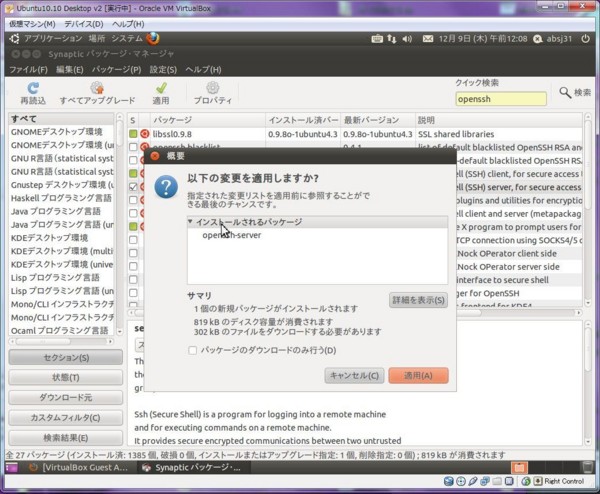Viewport: 600px width, 494px height.
Task: Open the keyboard indicator in the panel
Action: pos(377,39)
